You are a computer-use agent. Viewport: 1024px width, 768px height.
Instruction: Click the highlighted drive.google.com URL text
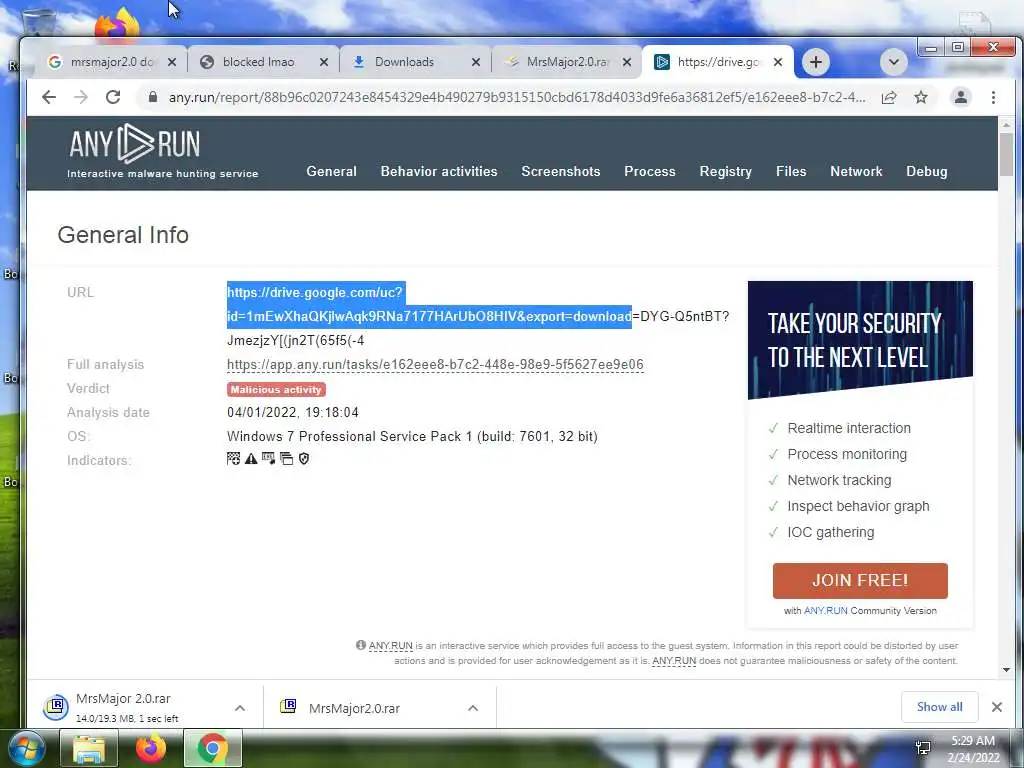(429, 304)
